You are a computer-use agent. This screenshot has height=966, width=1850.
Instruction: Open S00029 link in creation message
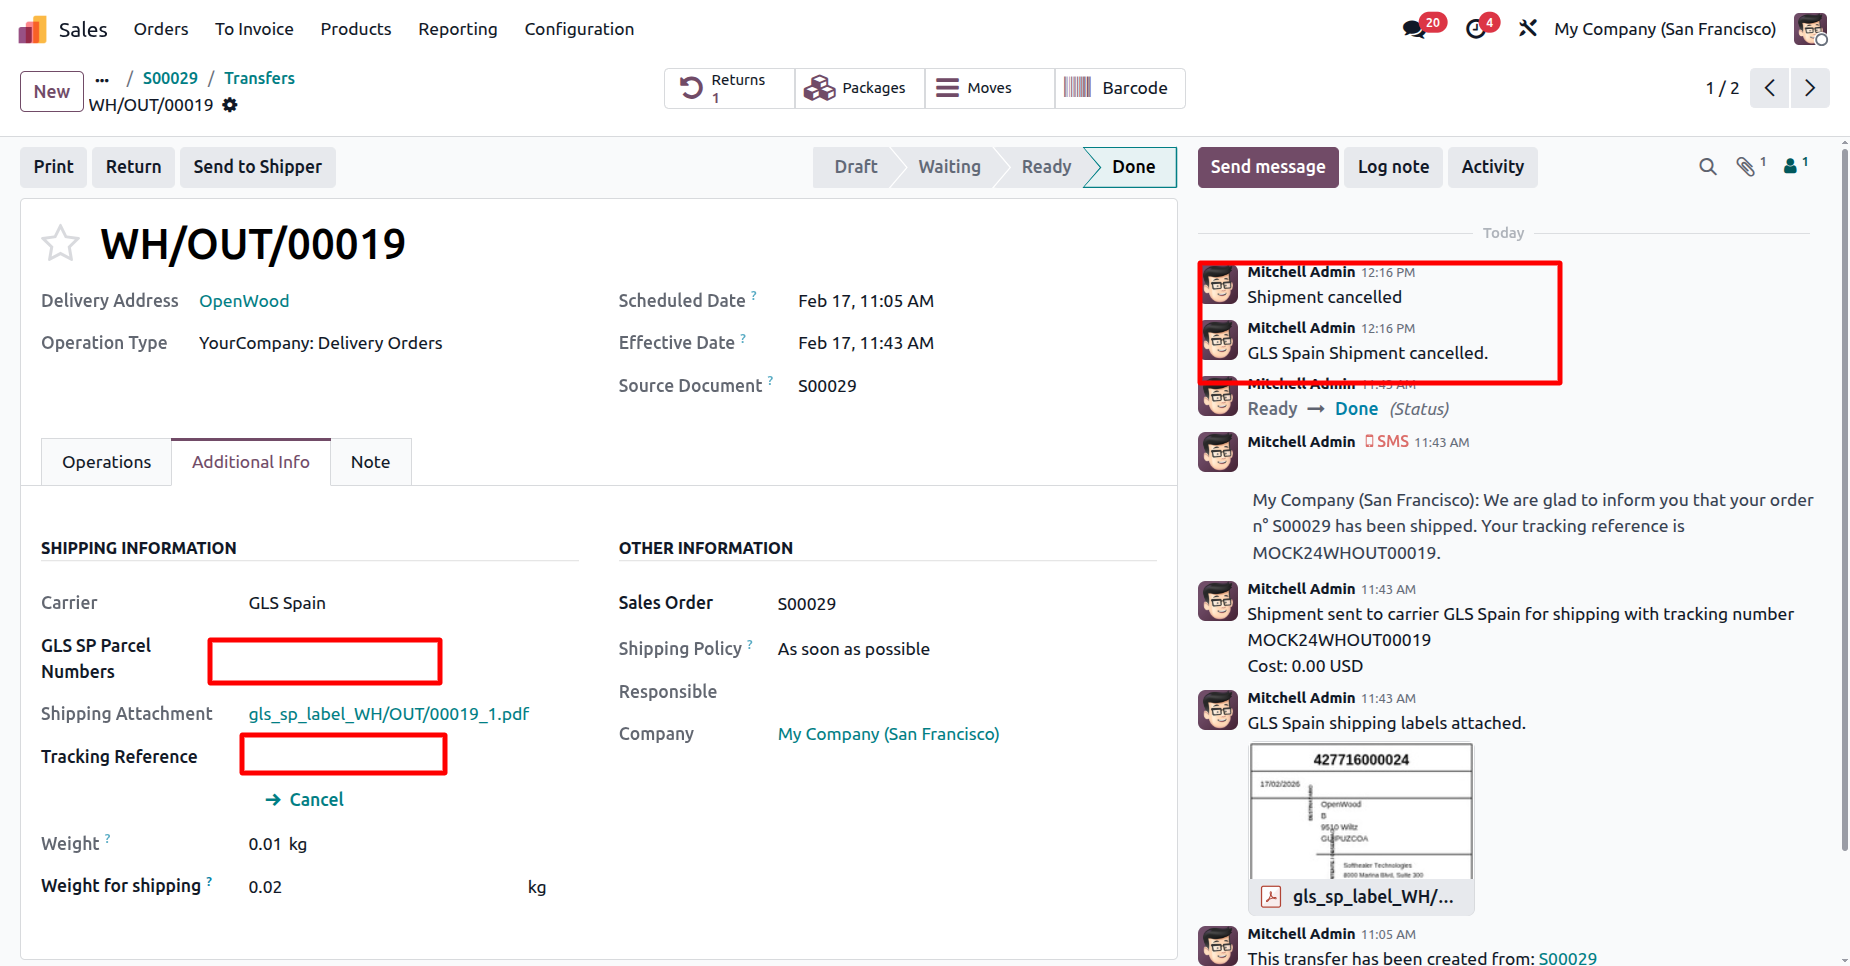click(x=1567, y=958)
